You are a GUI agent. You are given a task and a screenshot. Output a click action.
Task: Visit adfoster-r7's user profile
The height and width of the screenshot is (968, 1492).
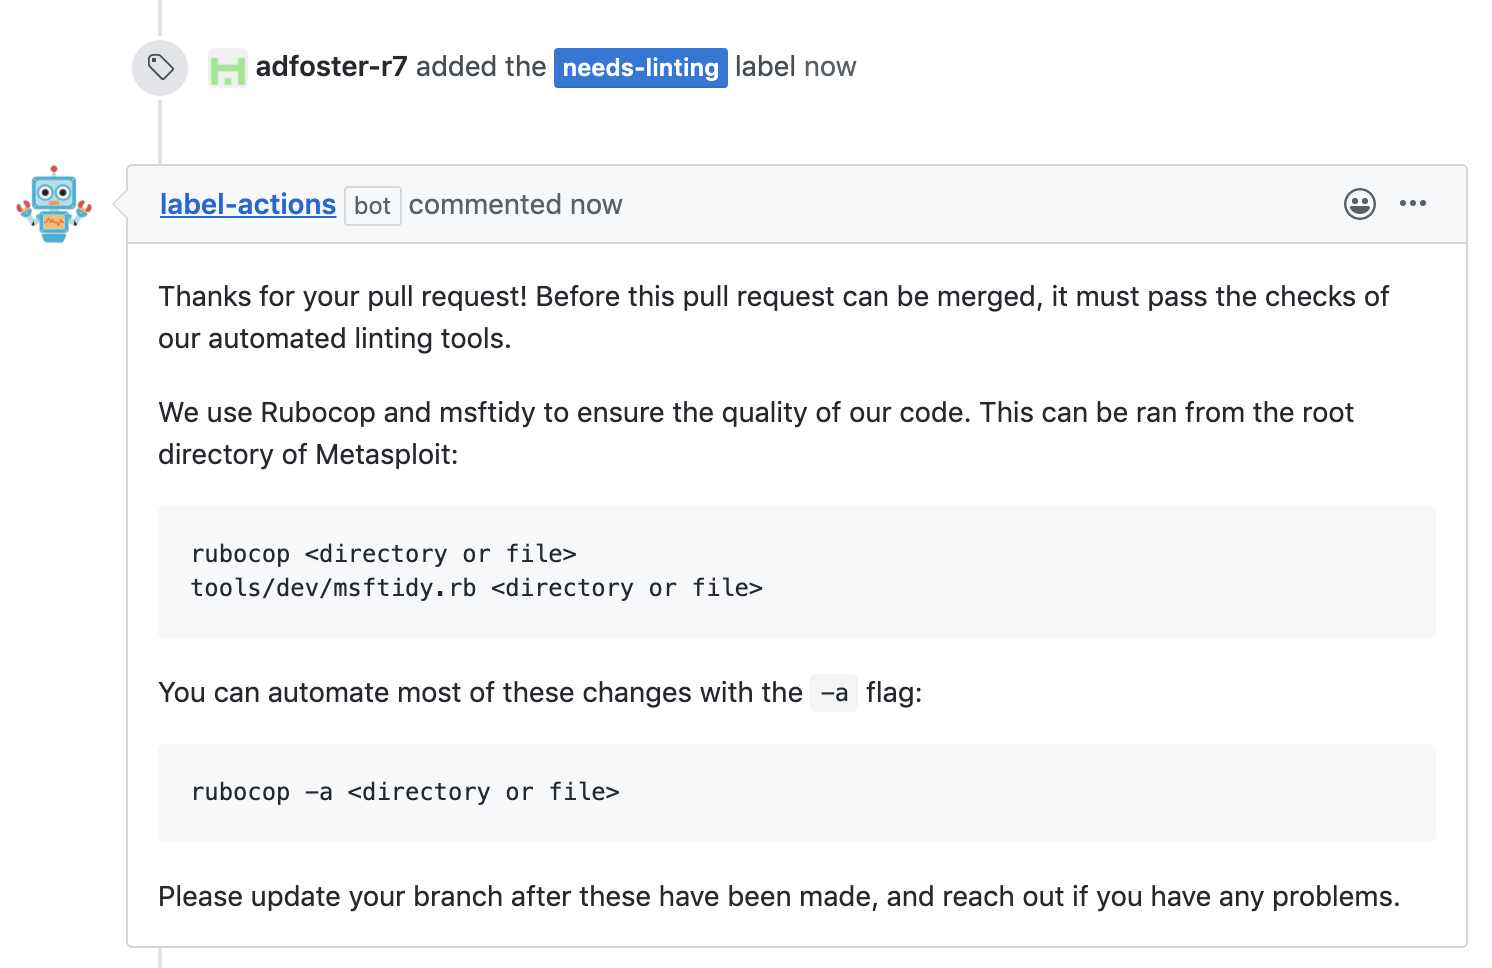click(x=331, y=67)
